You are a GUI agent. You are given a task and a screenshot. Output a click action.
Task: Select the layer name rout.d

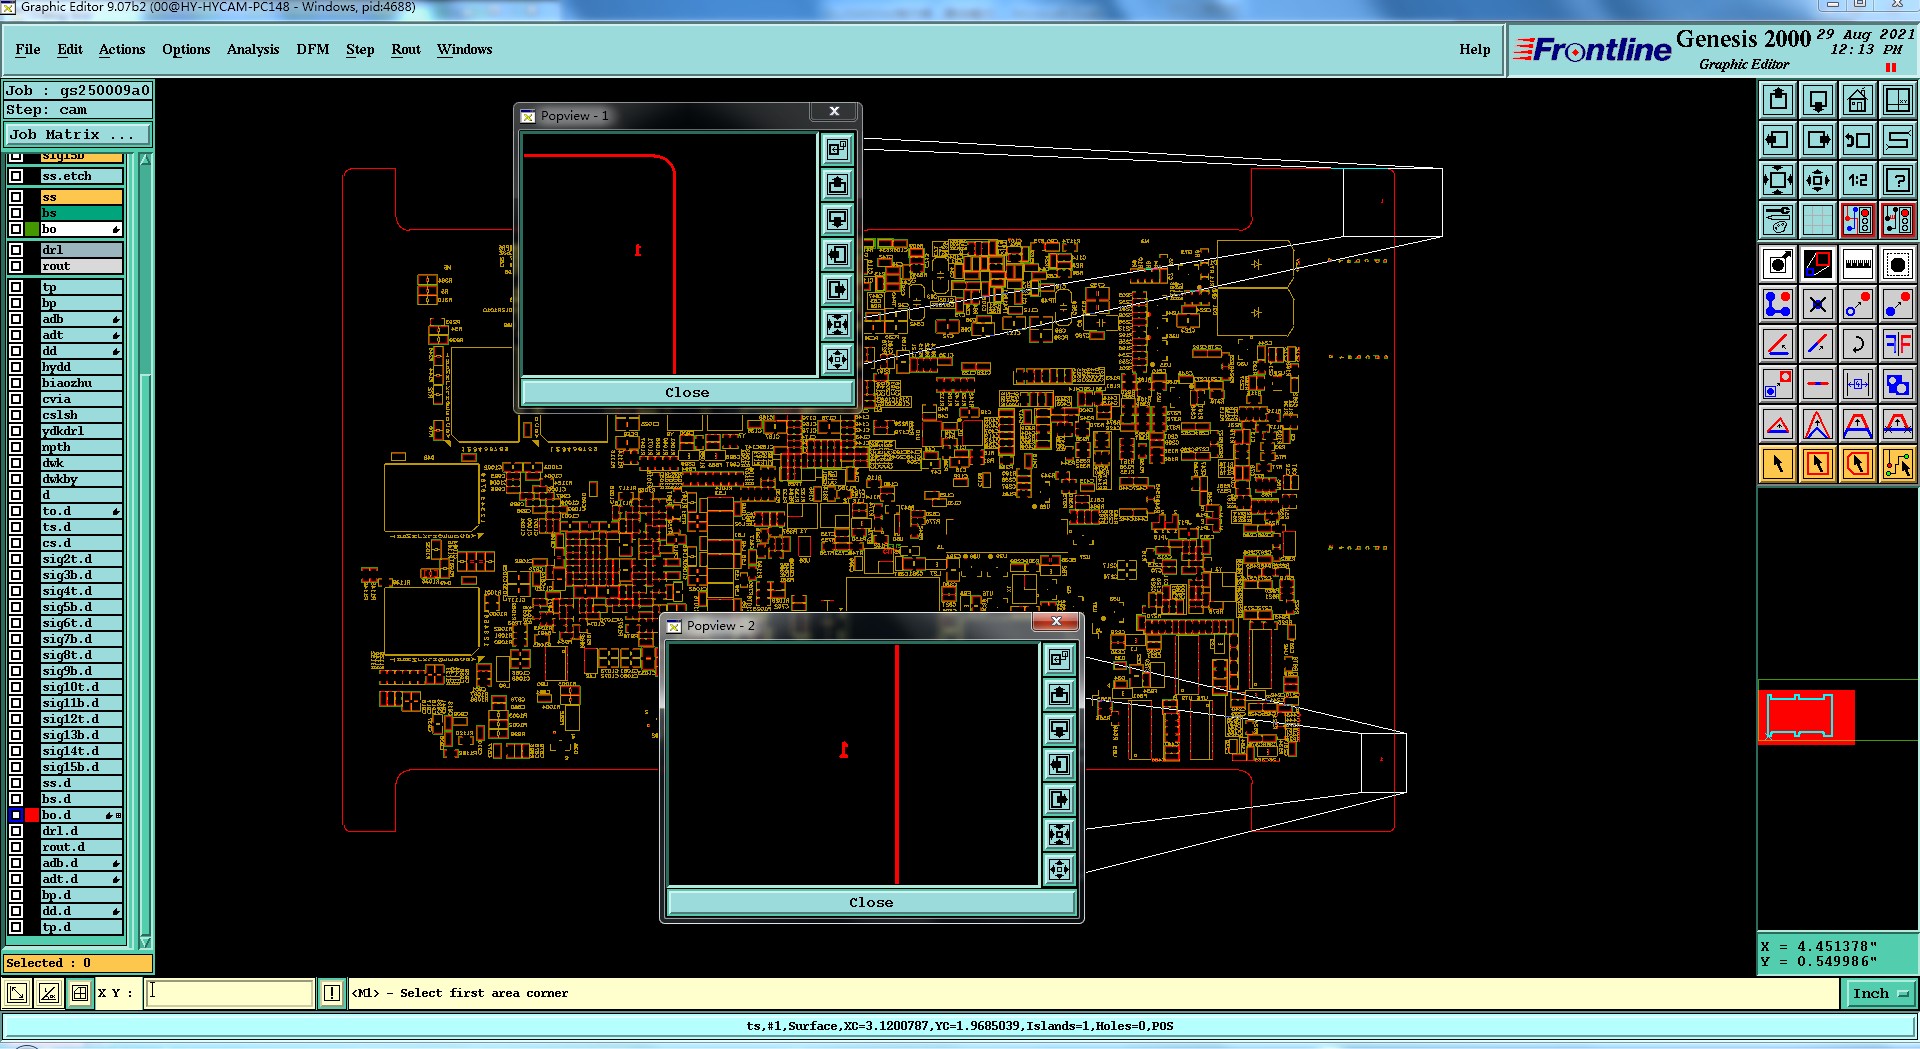pyautogui.click(x=81, y=847)
